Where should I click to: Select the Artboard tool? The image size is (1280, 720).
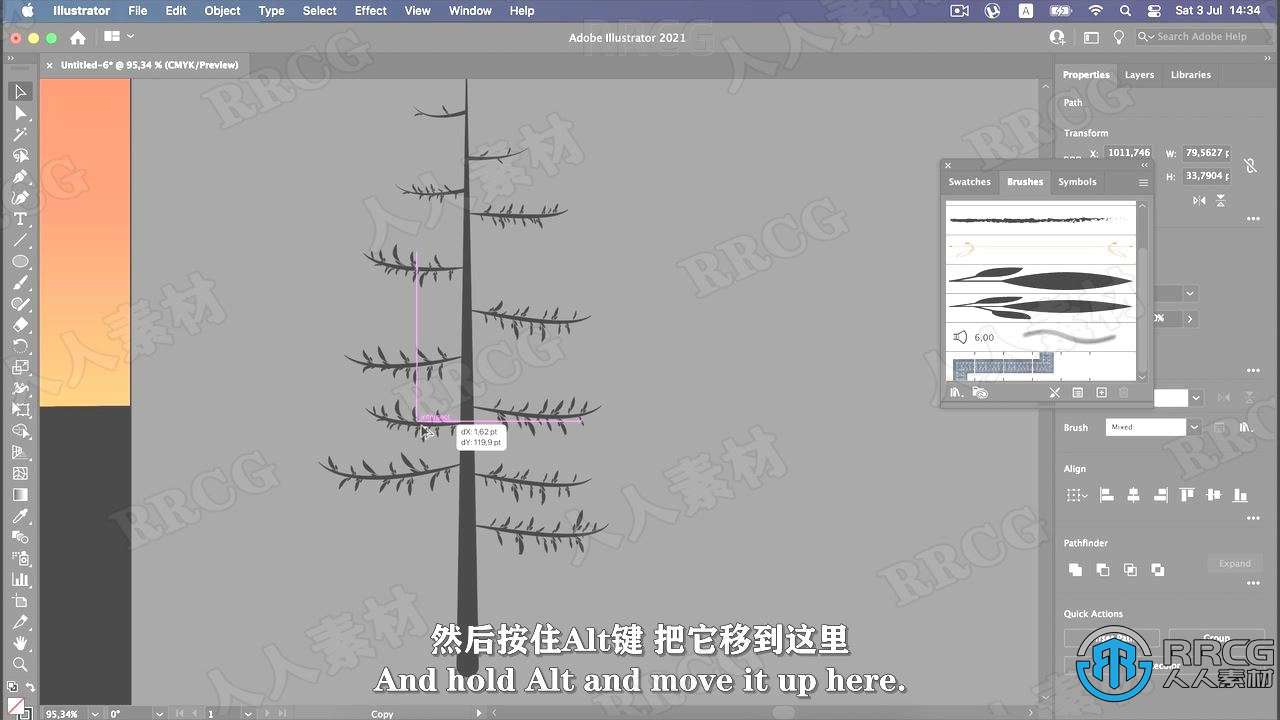click(20, 601)
